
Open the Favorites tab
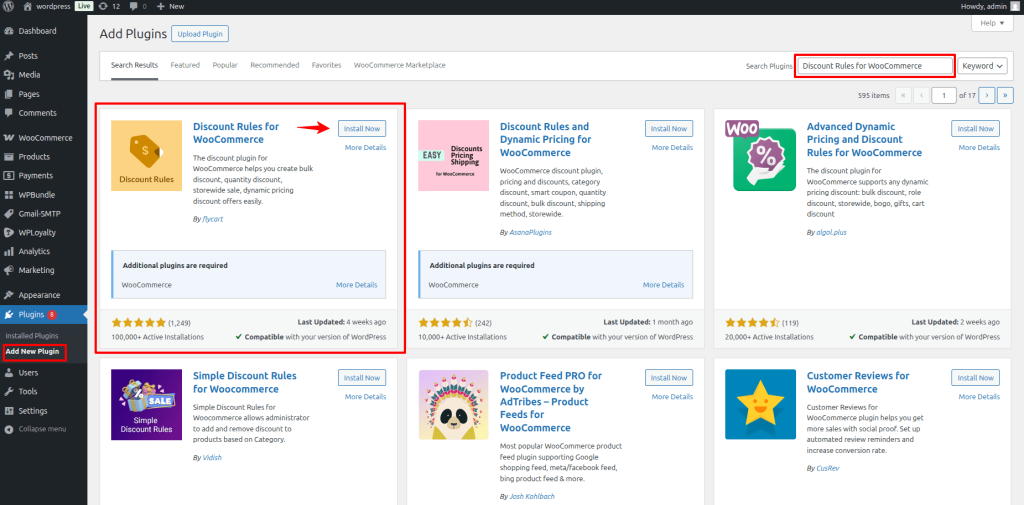click(327, 65)
